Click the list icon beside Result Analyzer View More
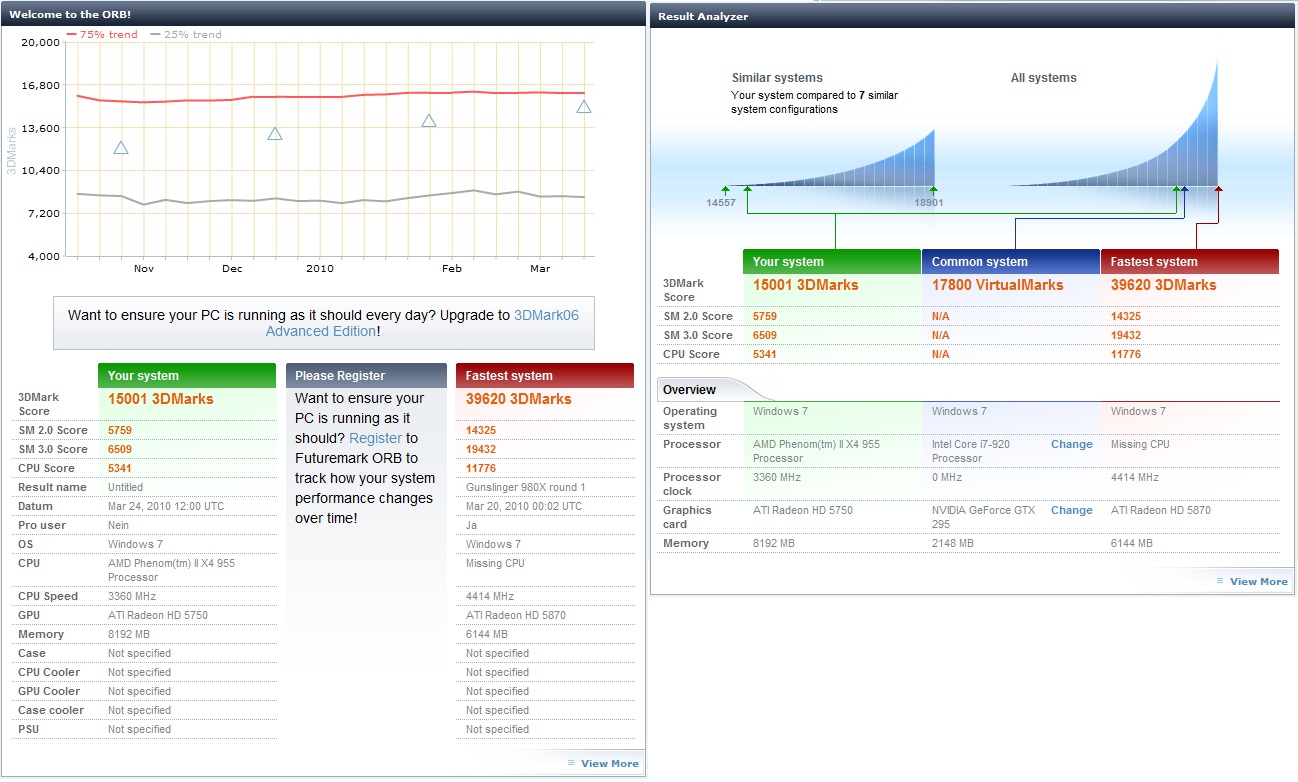 tap(1220, 581)
